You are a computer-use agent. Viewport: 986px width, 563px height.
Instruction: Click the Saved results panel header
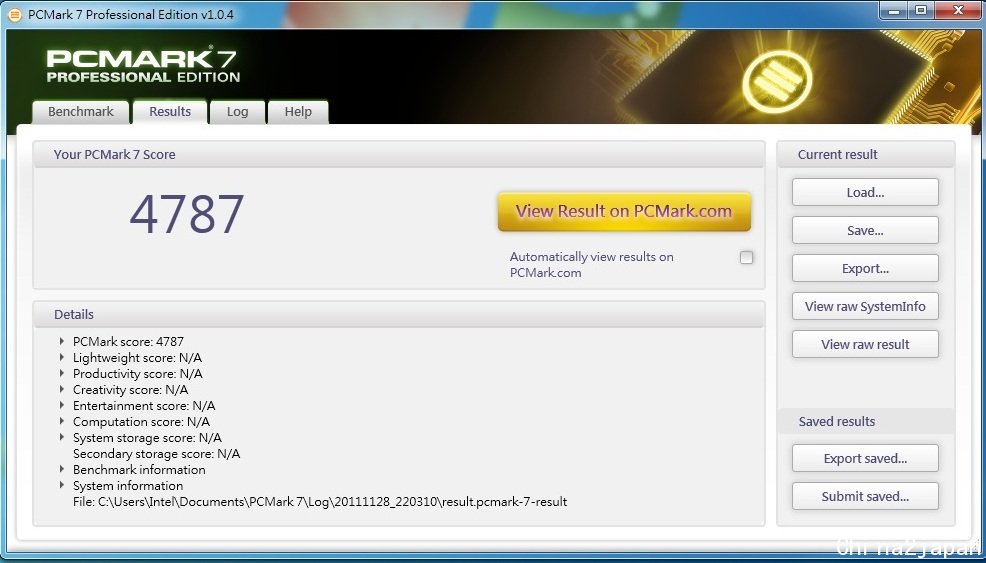point(866,421)
